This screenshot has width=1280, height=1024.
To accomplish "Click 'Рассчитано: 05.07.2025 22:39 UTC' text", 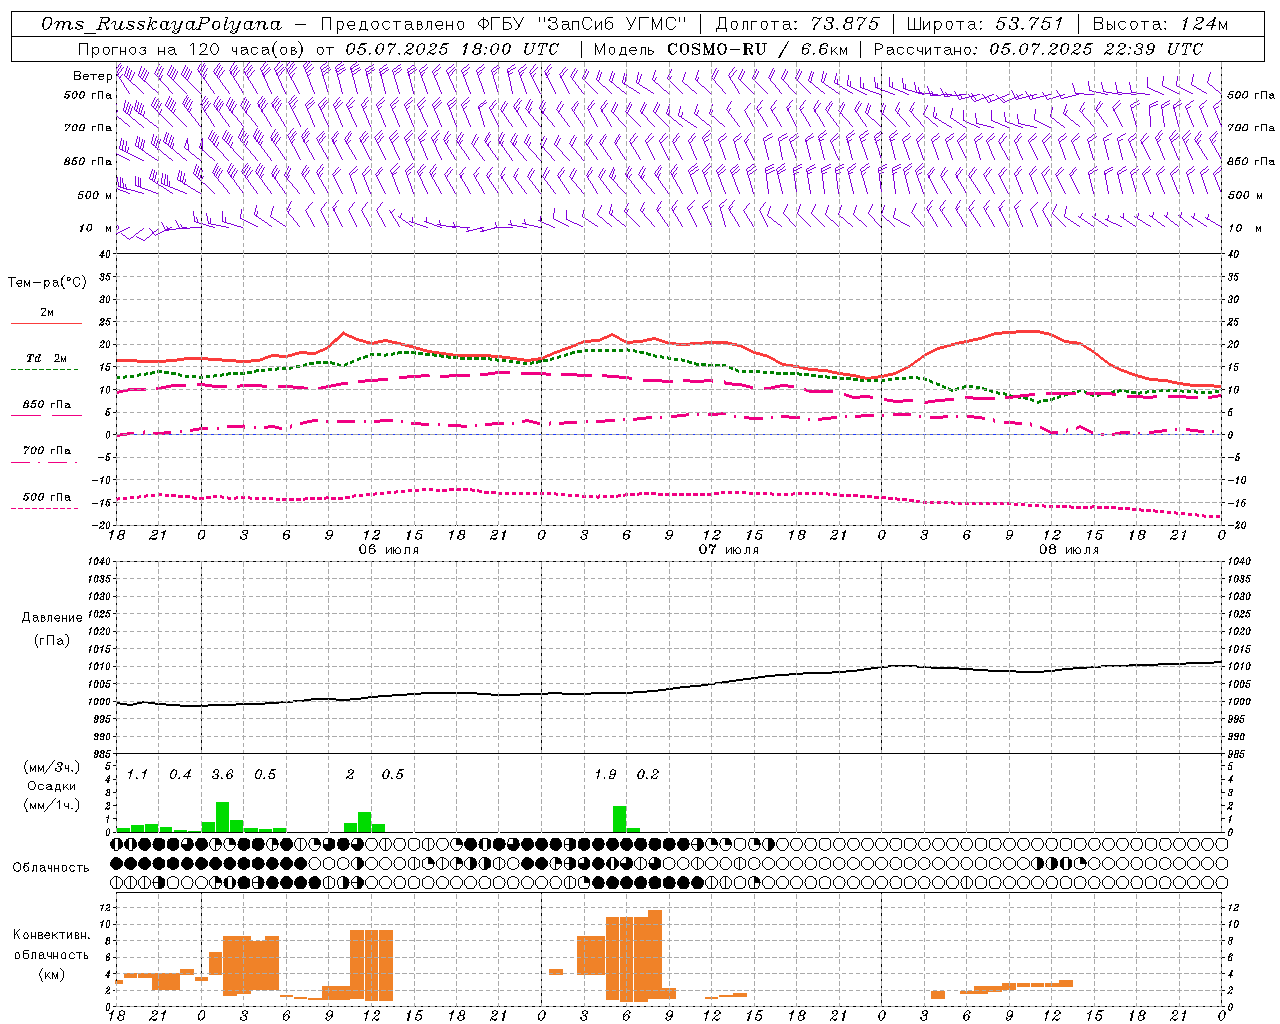I will (x=1038, y=49).
